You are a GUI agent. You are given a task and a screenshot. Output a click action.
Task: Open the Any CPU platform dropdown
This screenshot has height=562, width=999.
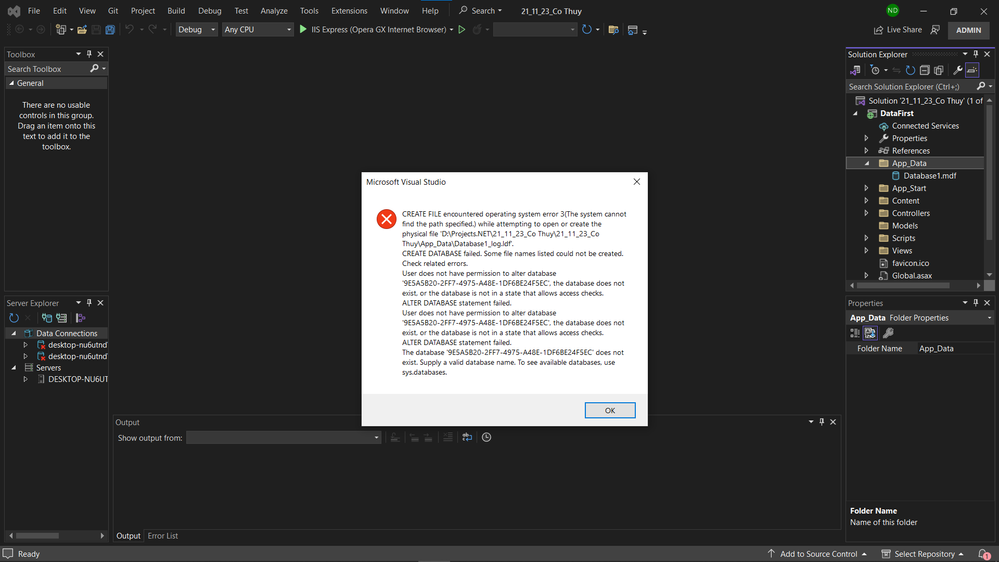tap(257, 29)
